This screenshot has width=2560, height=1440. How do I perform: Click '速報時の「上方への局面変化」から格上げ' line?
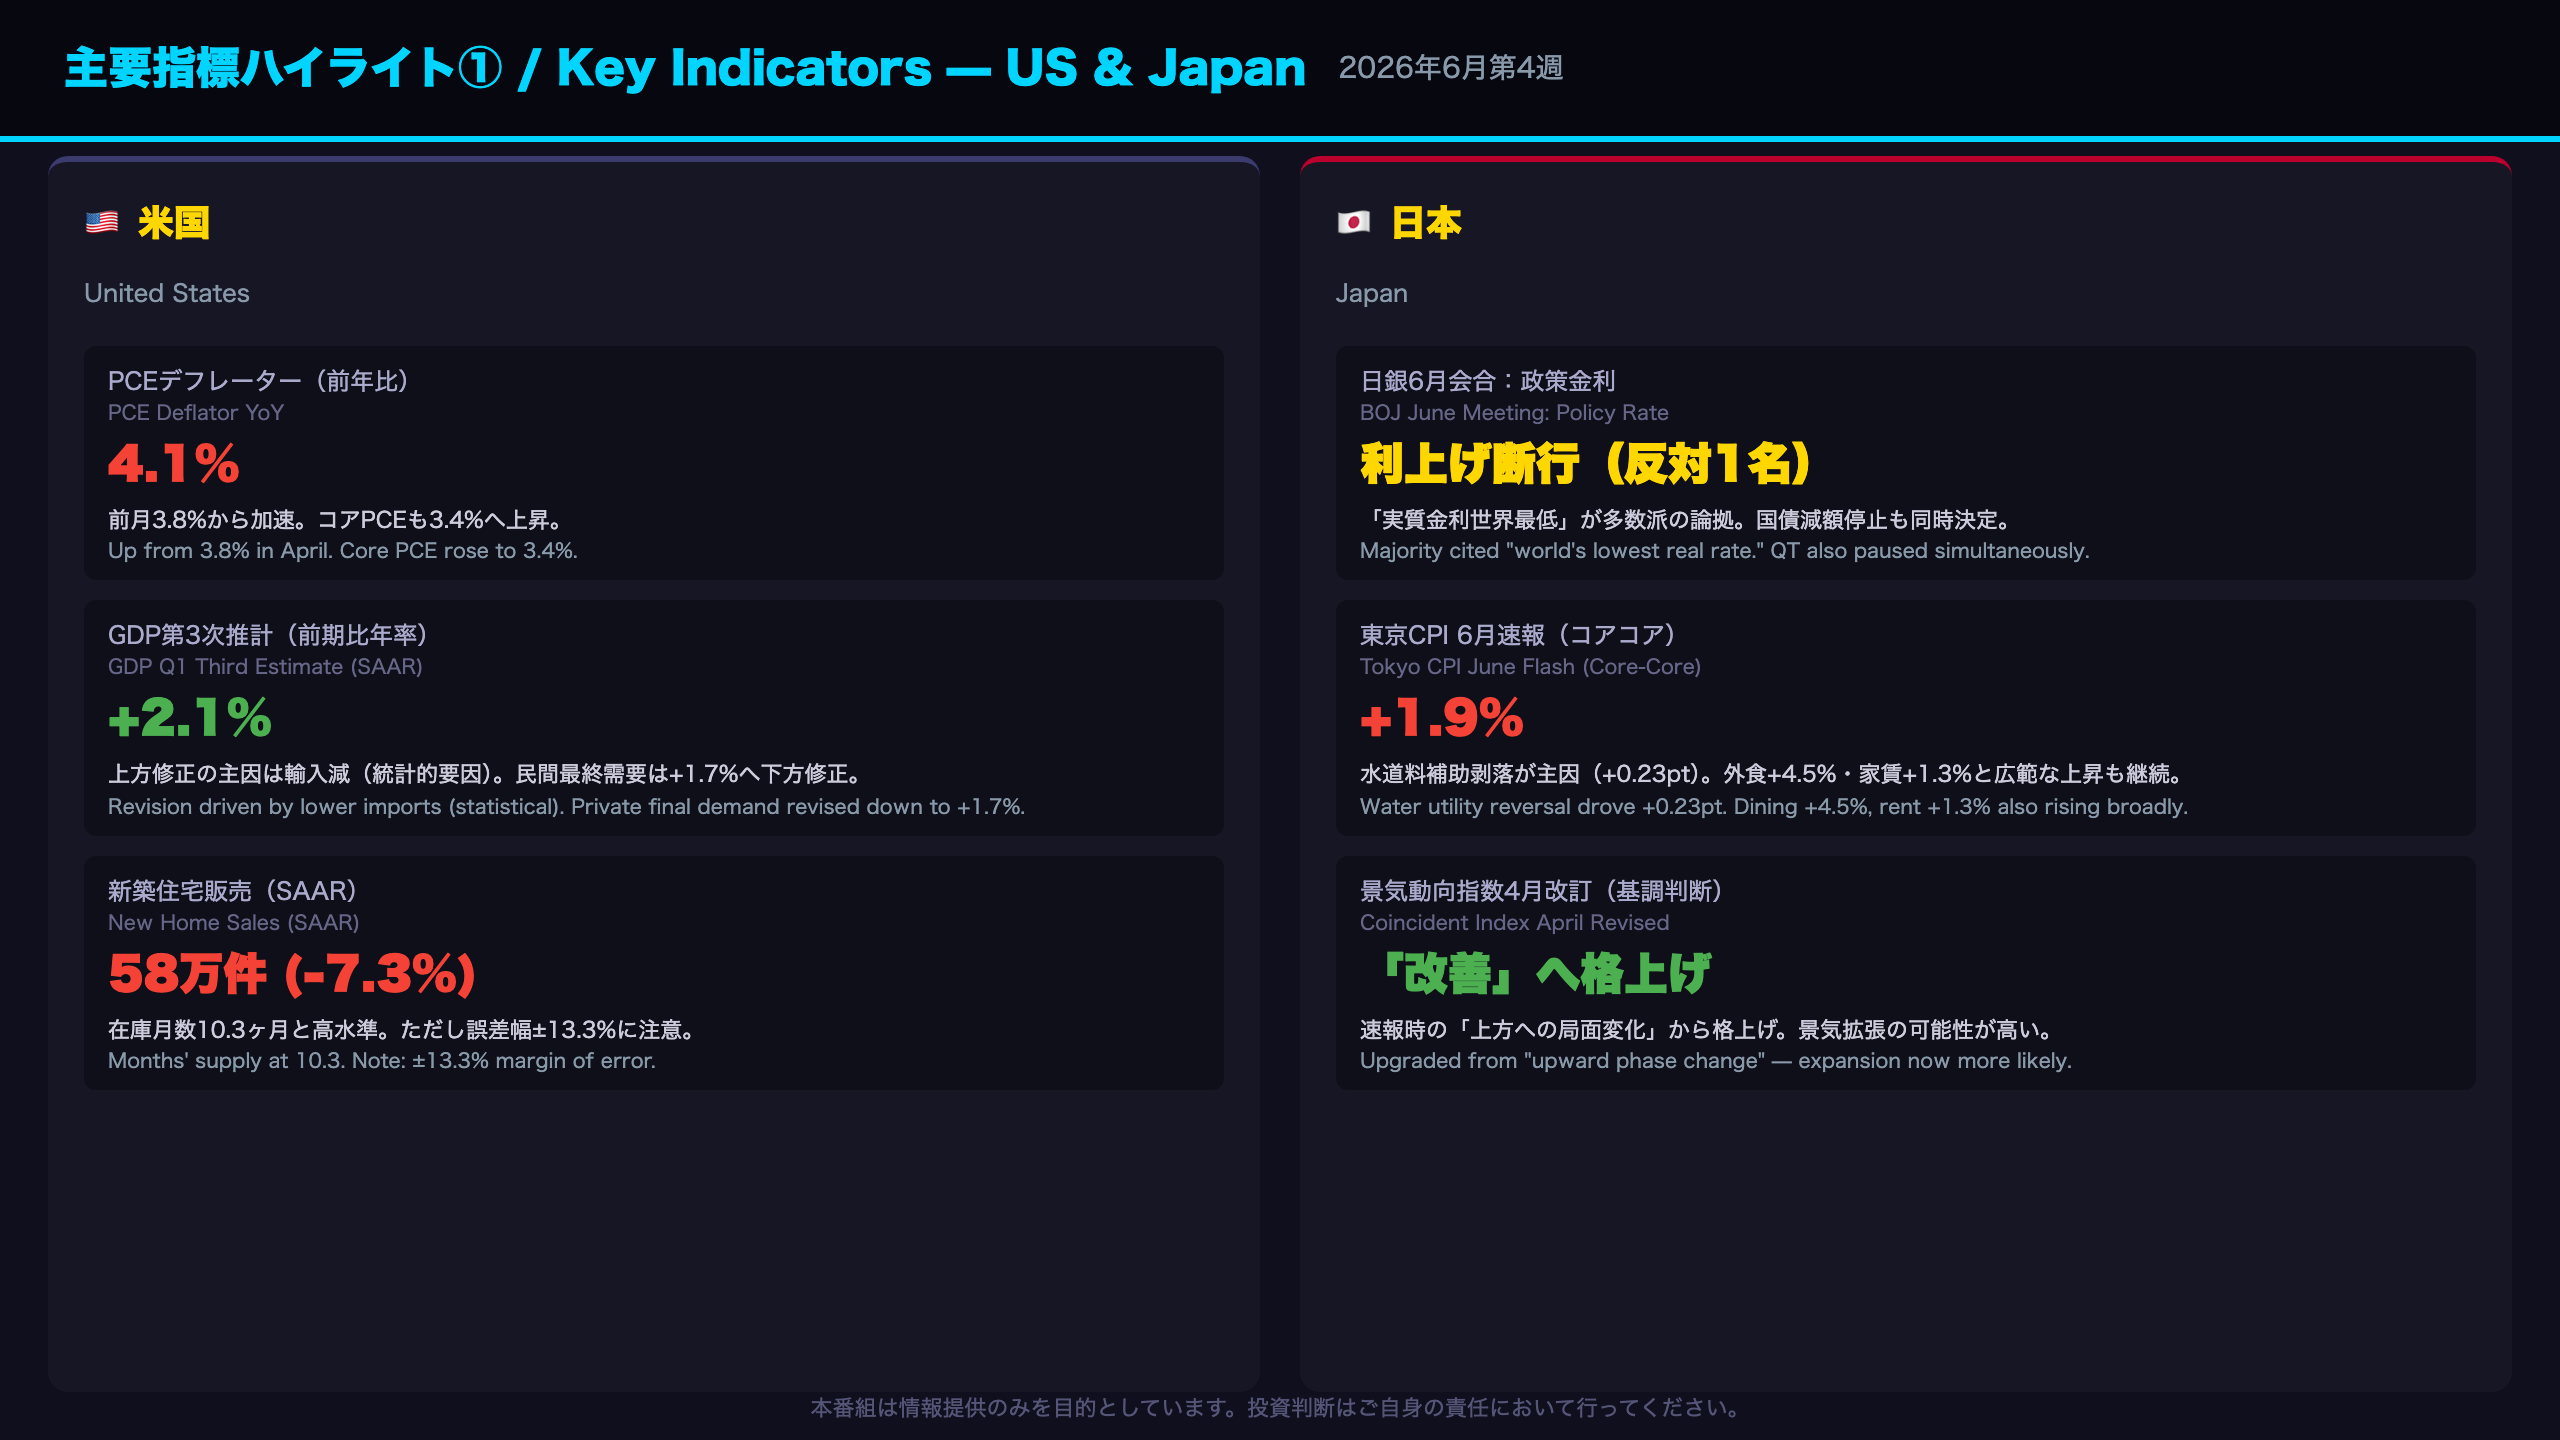1706,1030
